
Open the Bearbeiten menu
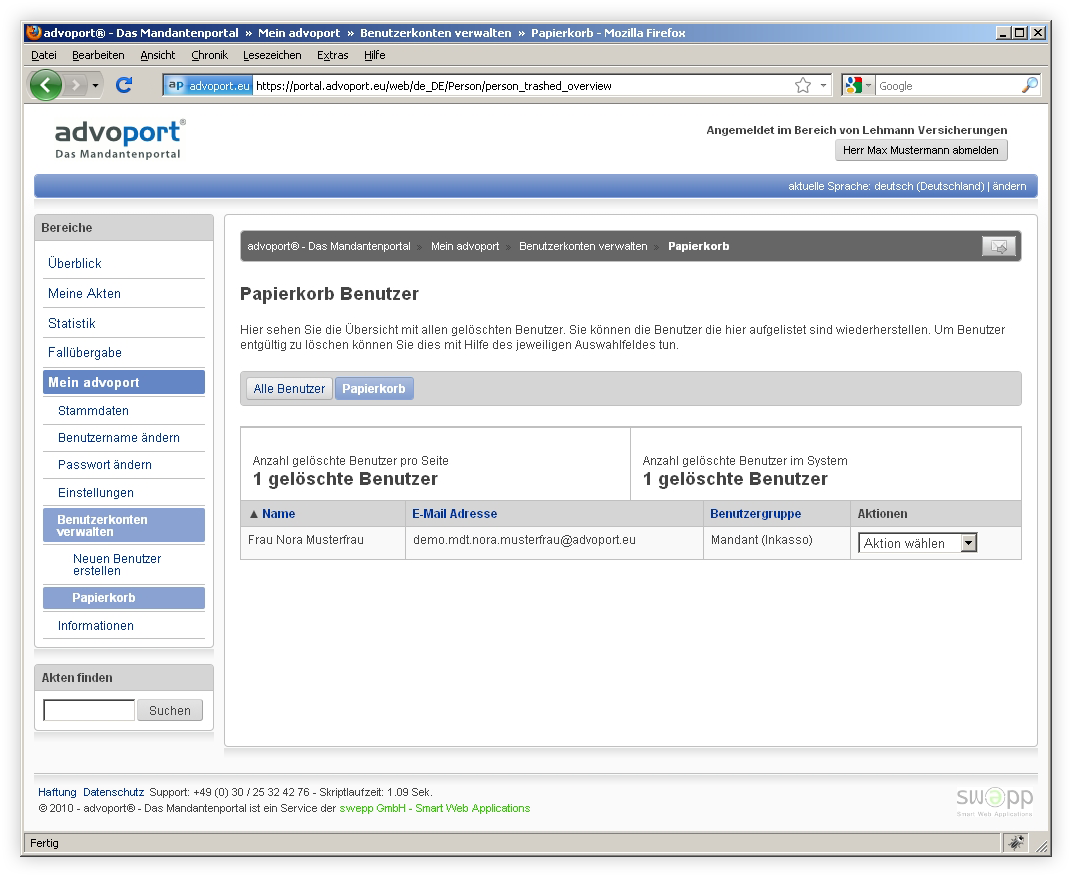[98, 55]
